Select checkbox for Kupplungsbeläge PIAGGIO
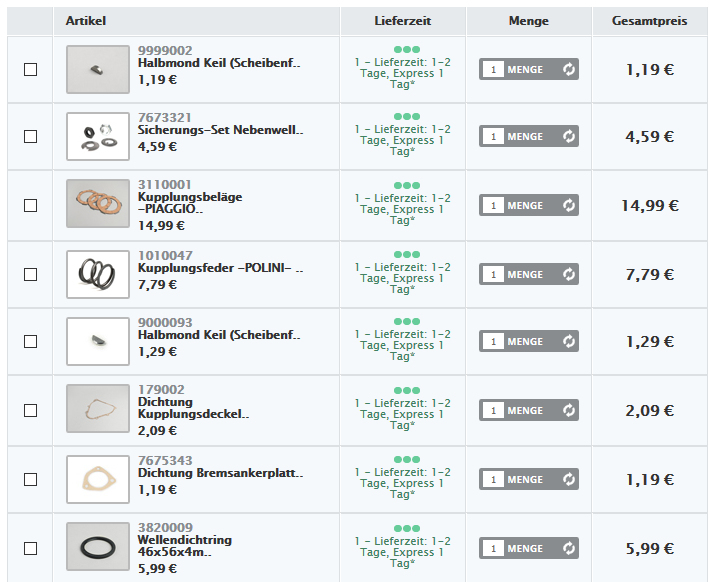This screenshot has height=582, width=709. coord(30,205)
